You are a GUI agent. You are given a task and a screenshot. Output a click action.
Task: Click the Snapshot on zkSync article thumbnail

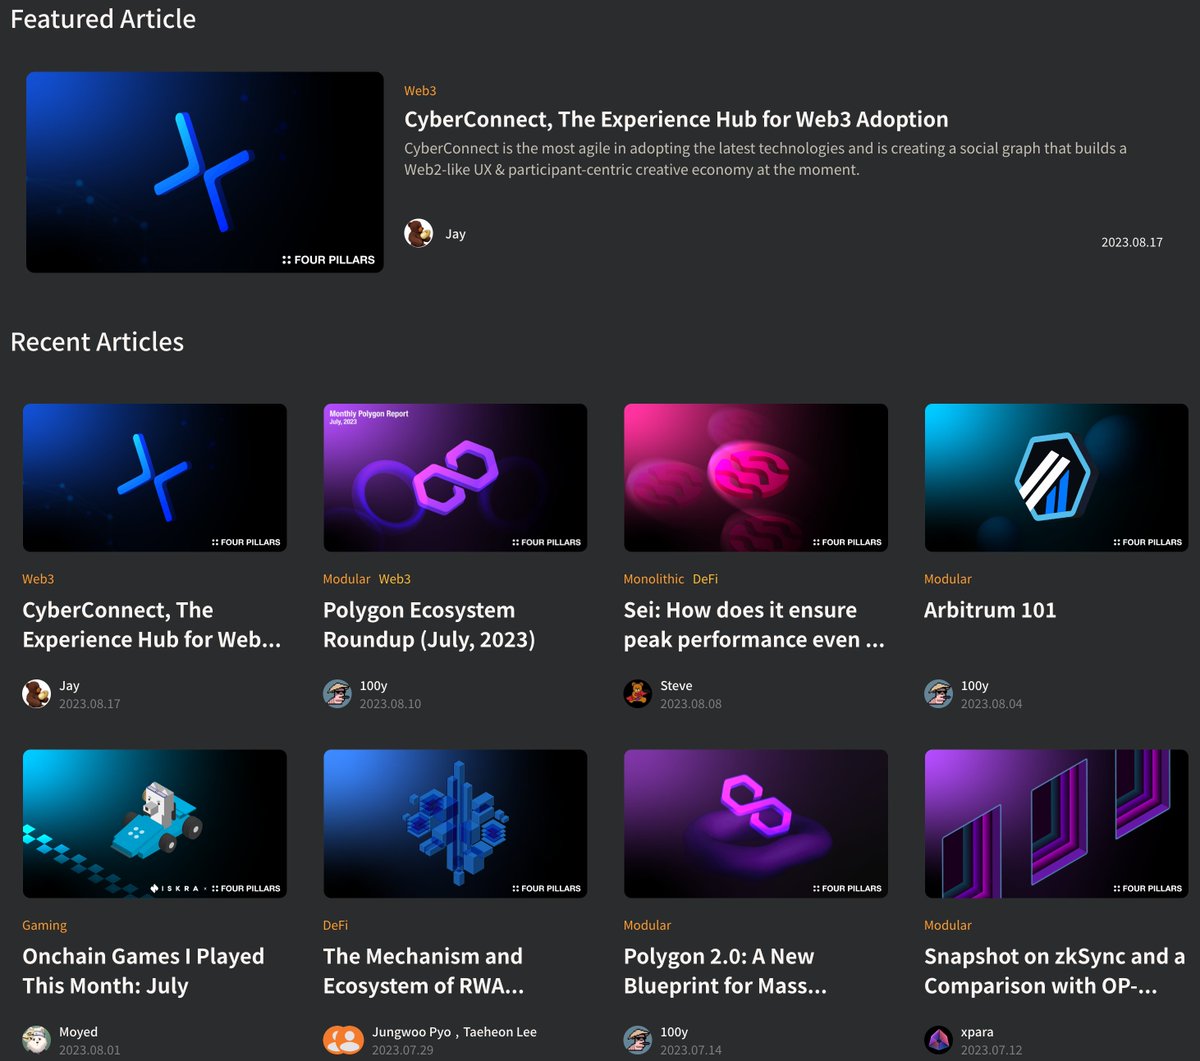[x=1056, y=823]
